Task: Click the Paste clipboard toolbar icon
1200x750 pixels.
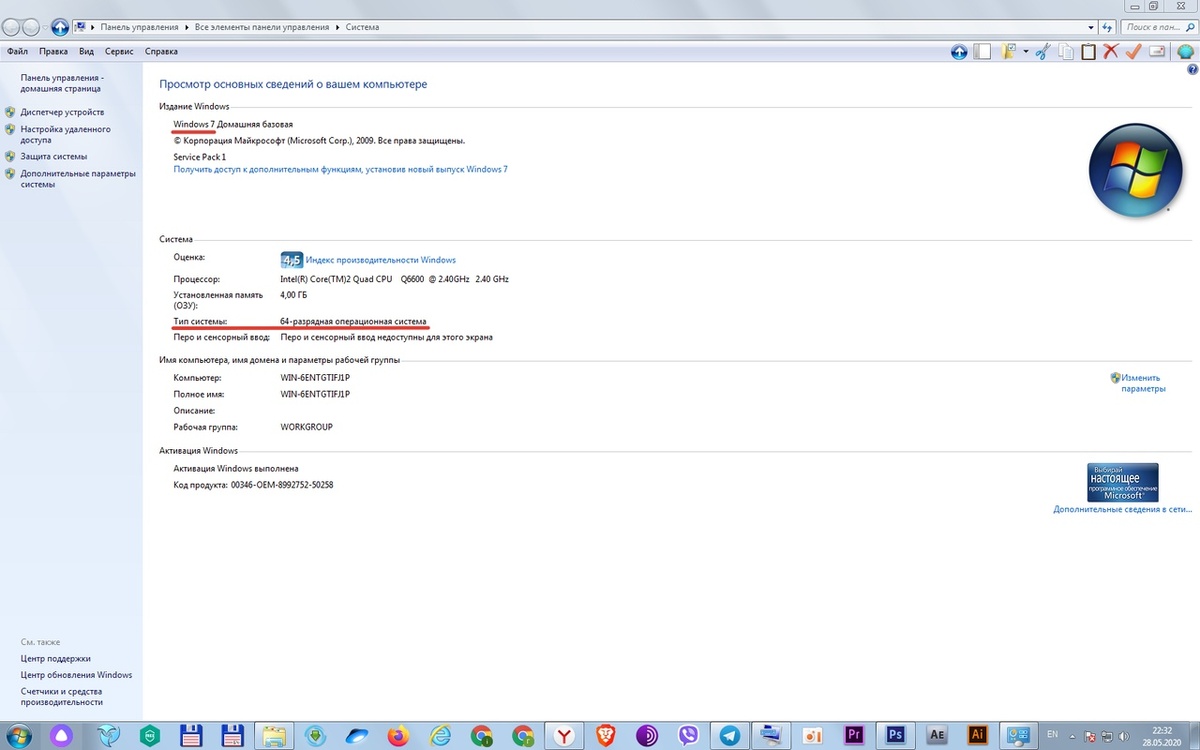Action: click(x=1089, y=52)
